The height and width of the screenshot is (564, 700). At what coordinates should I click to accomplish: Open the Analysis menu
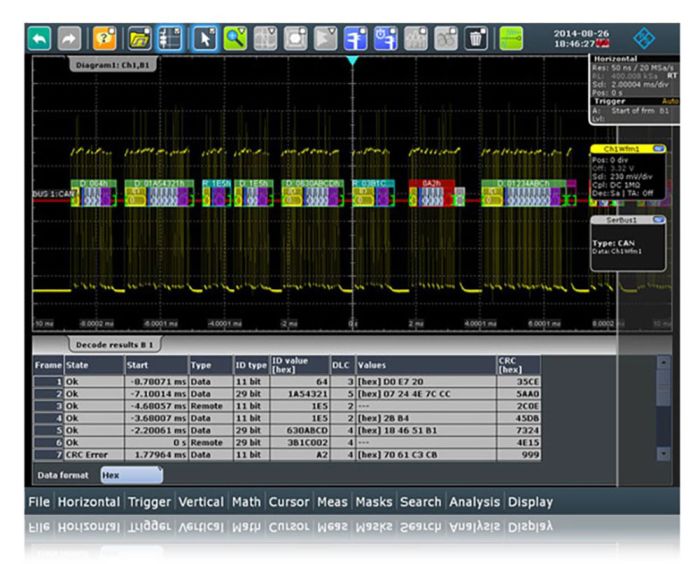point(474,502)
